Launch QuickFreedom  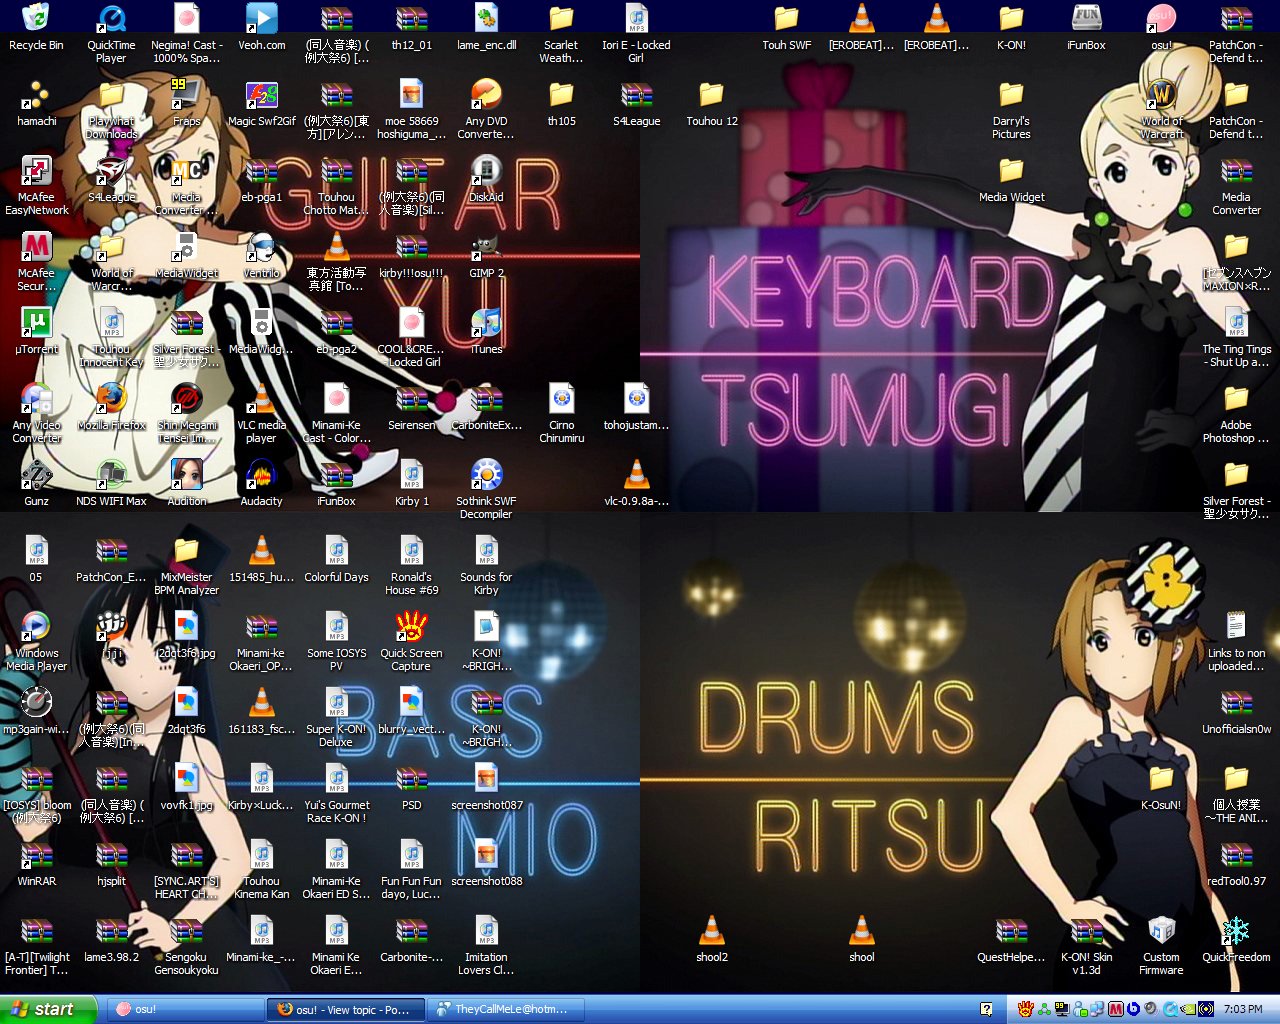tap(1236, 940)
